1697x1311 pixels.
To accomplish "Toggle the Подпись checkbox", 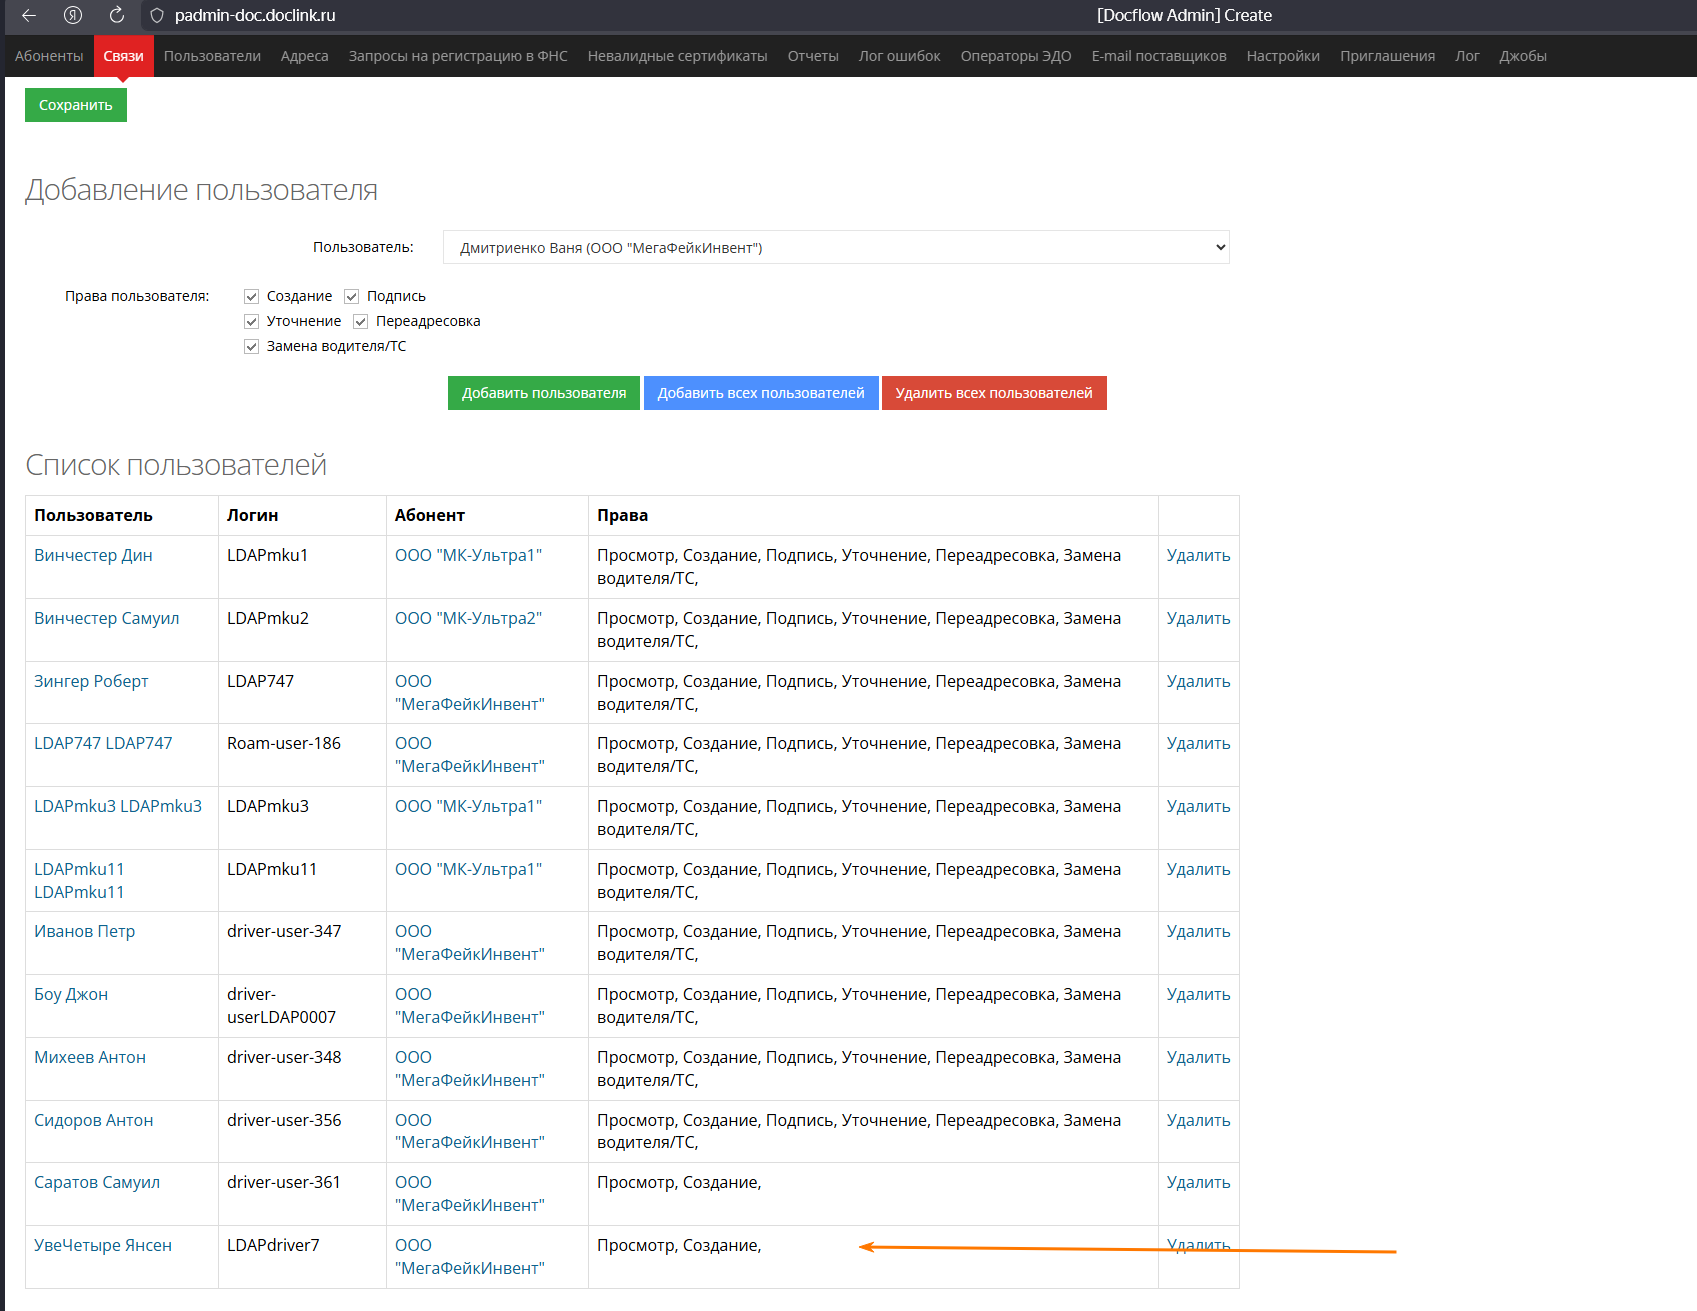I will 352,297.
